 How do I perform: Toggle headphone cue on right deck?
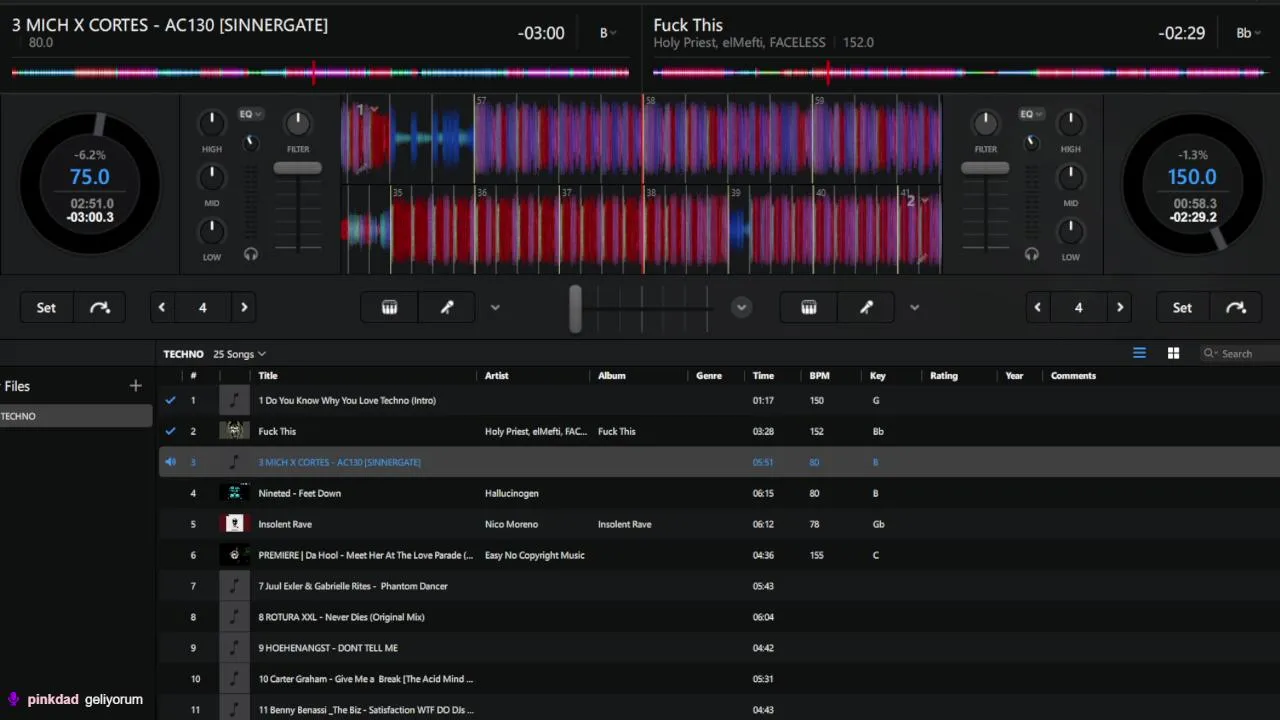pos(1032,254)
